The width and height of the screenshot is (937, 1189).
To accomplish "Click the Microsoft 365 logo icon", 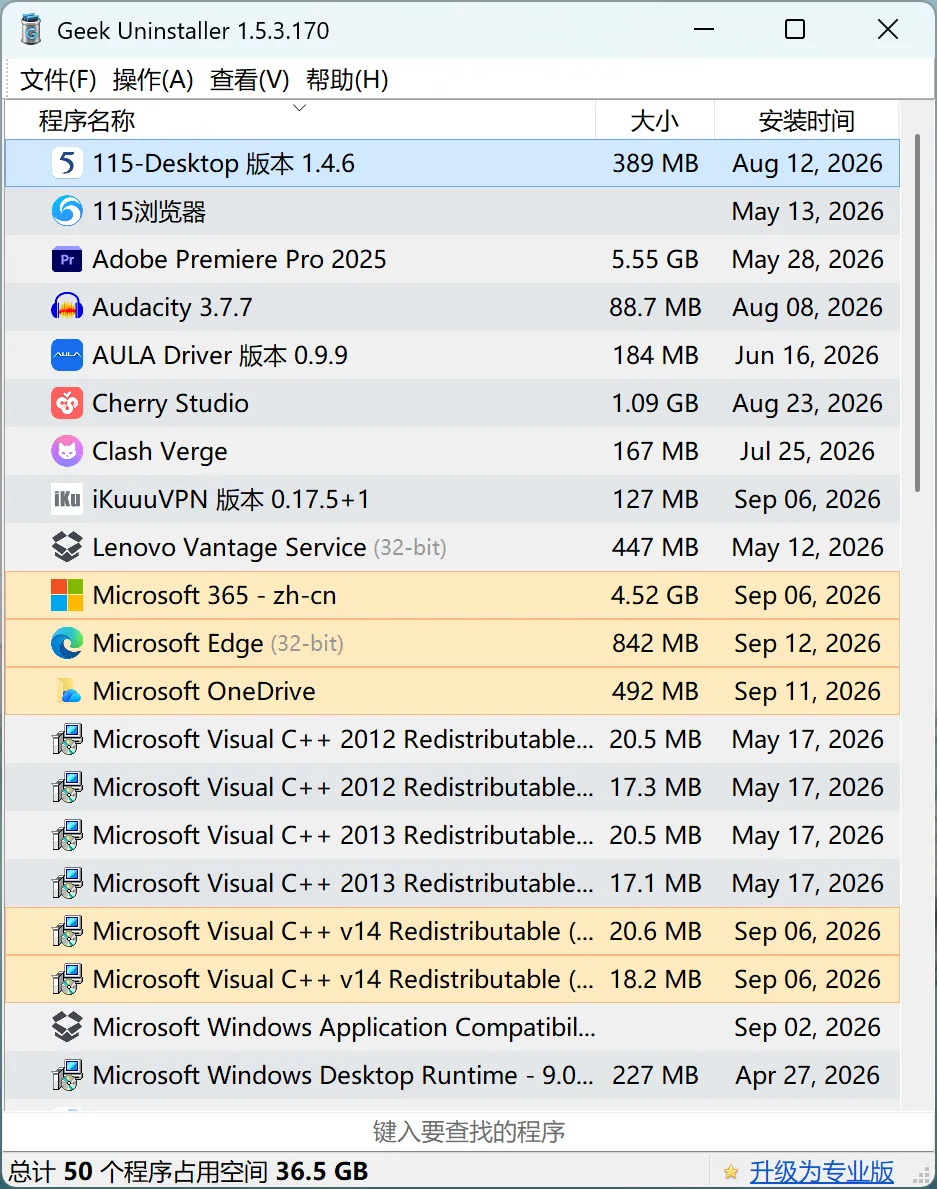I will click(x=67, y=595).
